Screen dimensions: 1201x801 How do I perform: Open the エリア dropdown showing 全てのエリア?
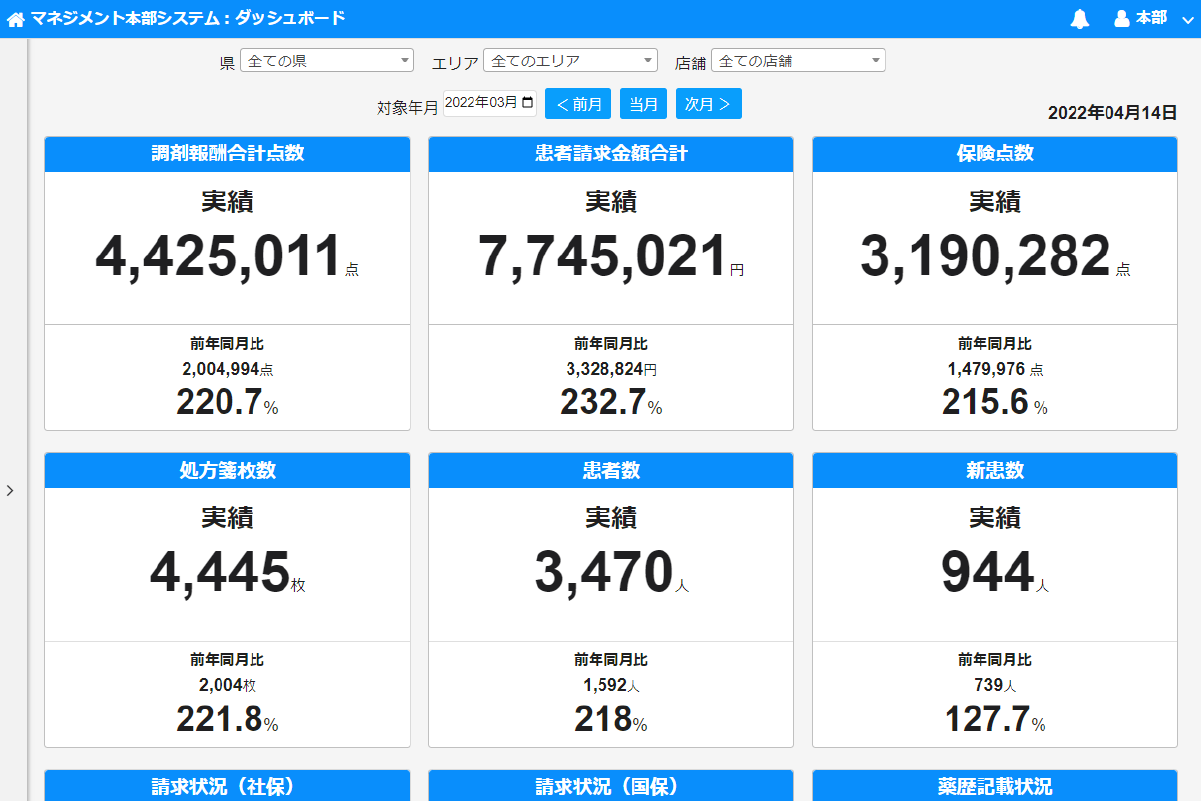(x=570, y=61)
